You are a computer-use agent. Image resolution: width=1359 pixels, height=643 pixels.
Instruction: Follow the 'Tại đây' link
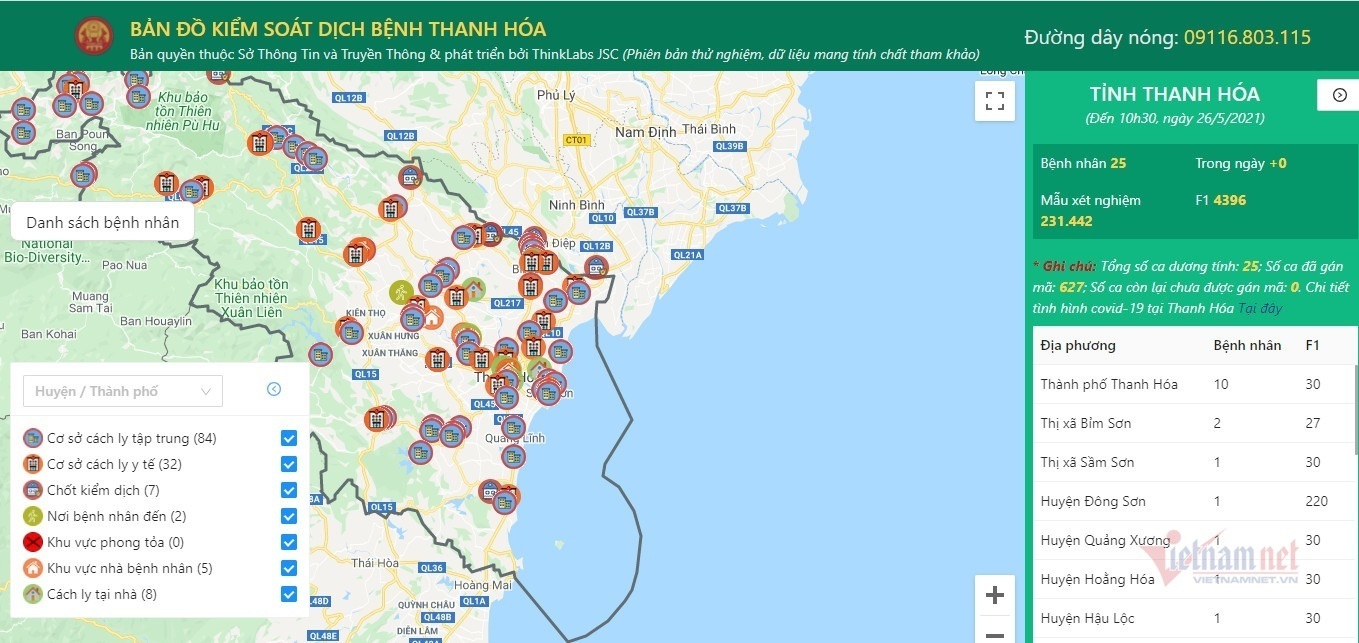pos(1259,308)
